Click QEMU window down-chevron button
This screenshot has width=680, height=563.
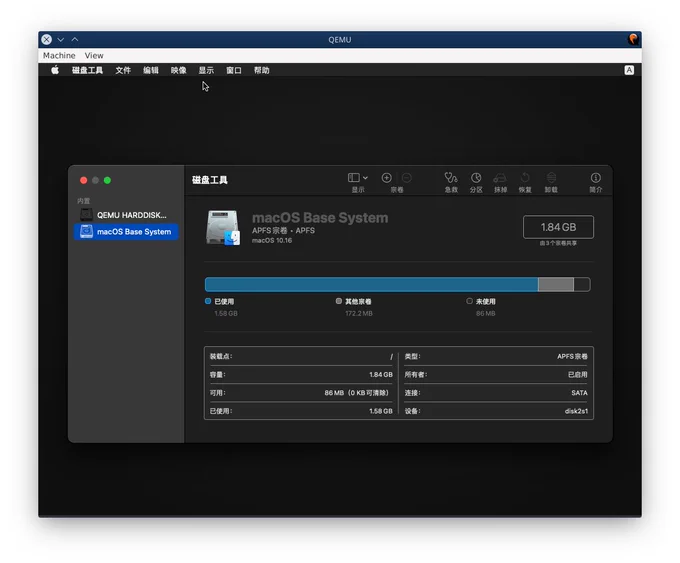click(x=61, y=39)
